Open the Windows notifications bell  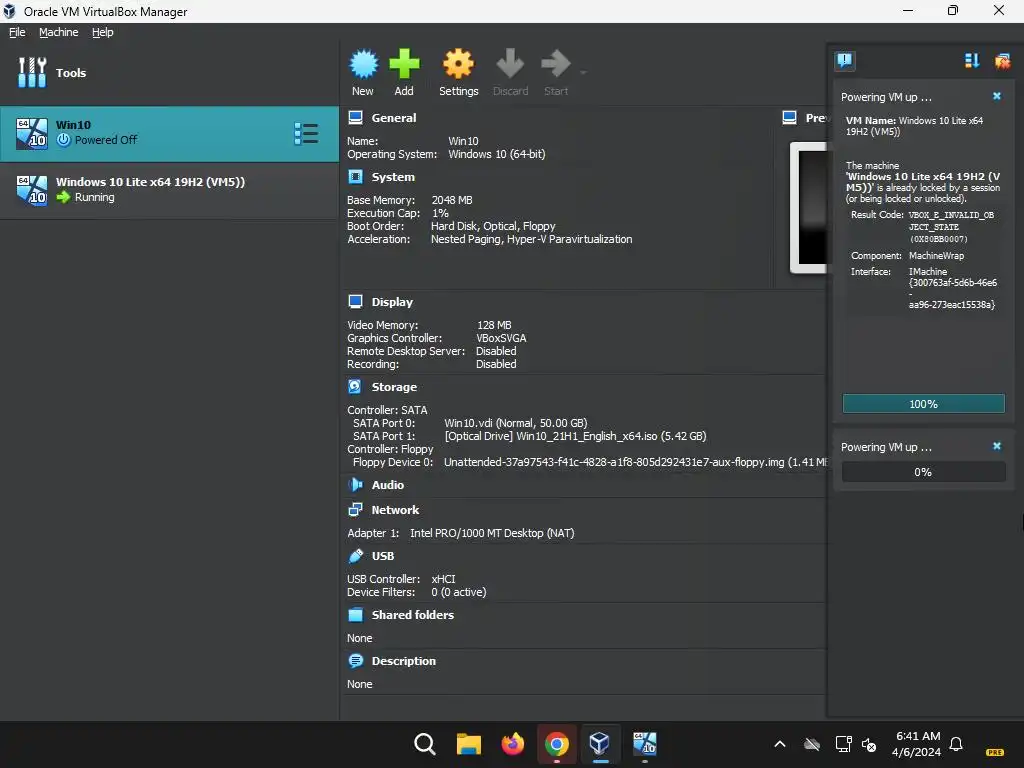tap(956, 744)
